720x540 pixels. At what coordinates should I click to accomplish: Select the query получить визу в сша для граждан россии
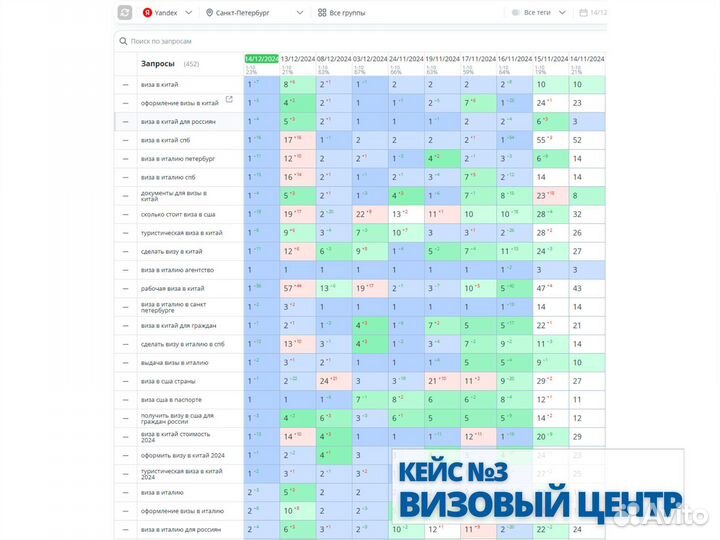click(177, 419)
